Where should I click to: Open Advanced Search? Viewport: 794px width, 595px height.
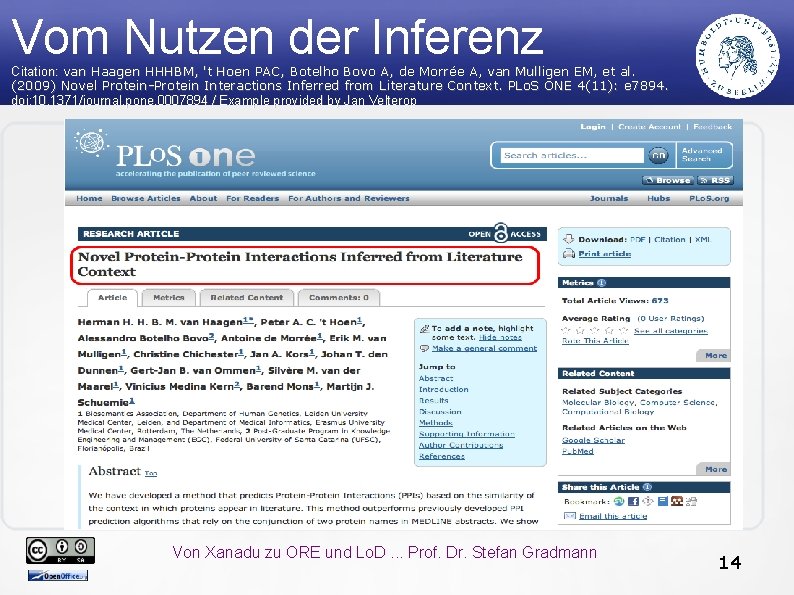pyautogui.click(x=701, y=155)
